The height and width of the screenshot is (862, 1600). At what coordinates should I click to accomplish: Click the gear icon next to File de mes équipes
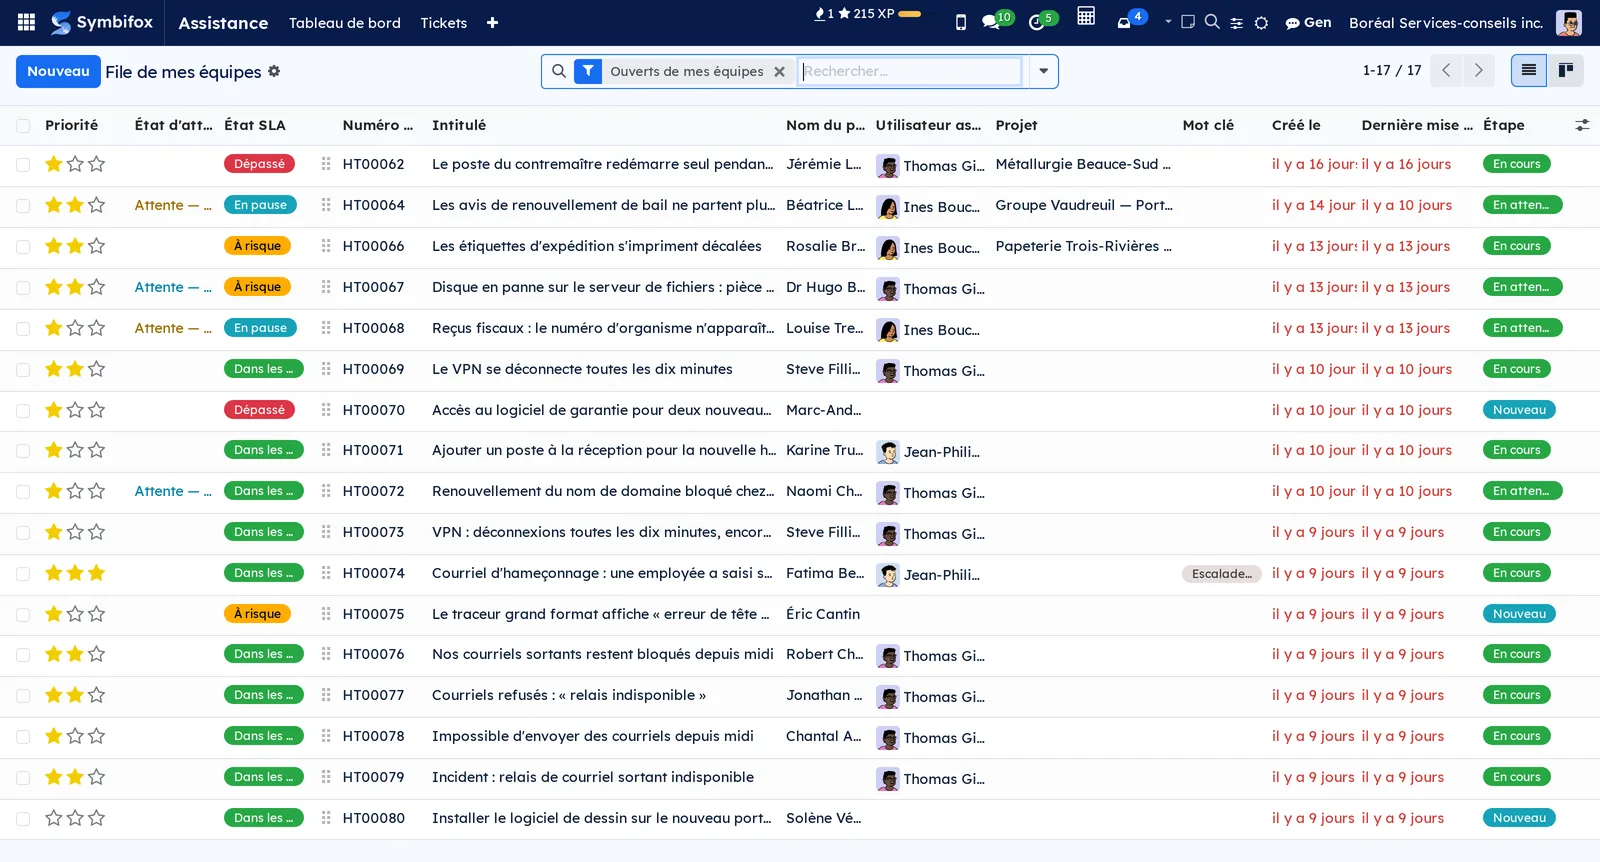pos(274,71)
